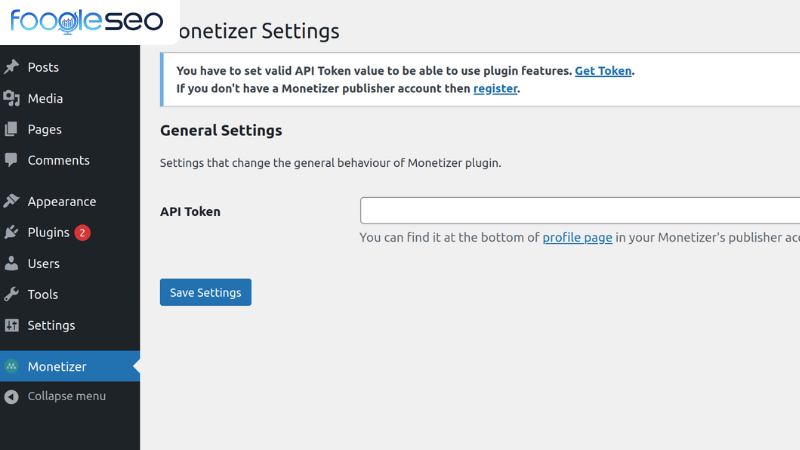Click the Posts pin icon
800x450 pixels.
coord(12,67)
